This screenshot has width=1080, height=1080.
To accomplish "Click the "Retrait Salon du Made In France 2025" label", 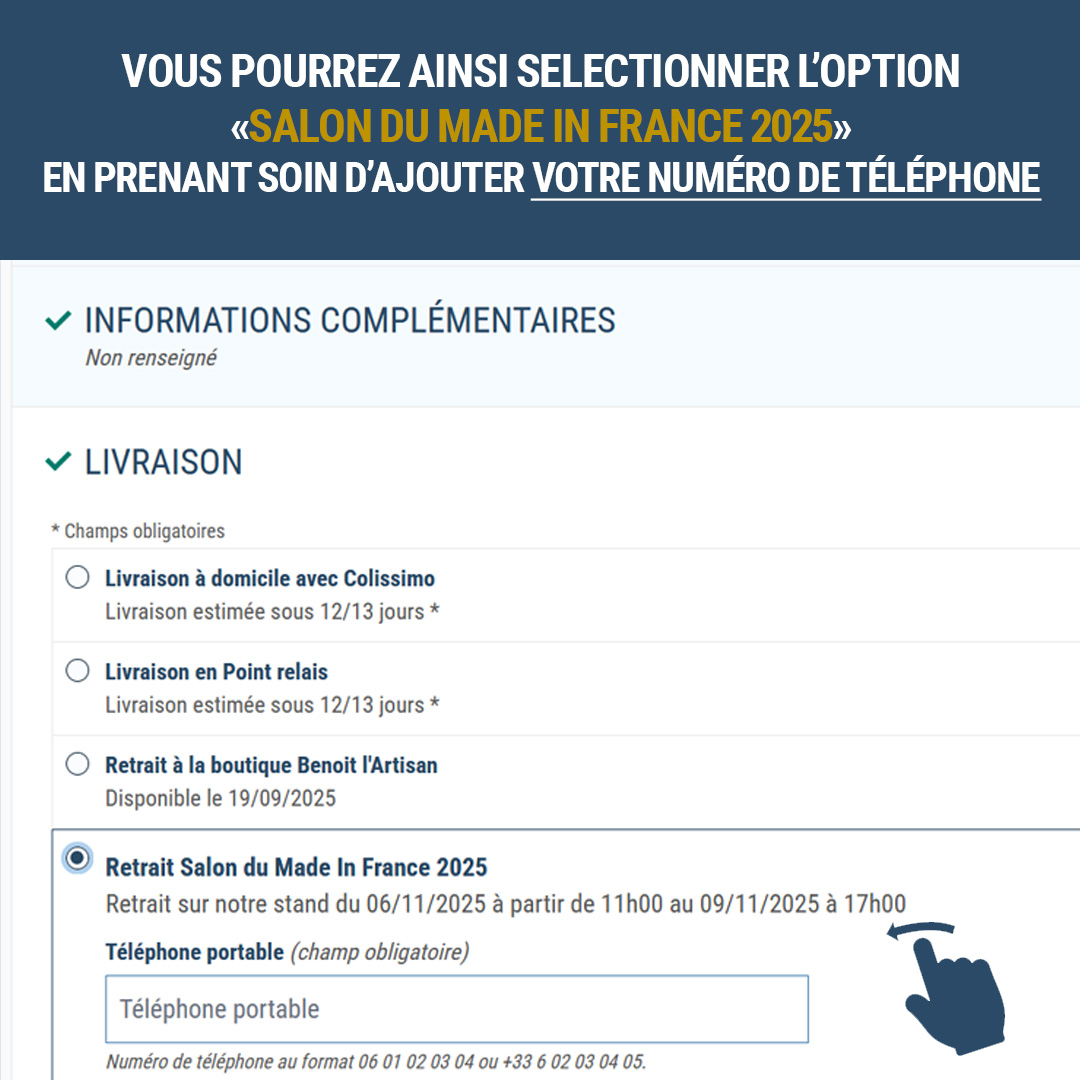I will [x=296, y=867].
